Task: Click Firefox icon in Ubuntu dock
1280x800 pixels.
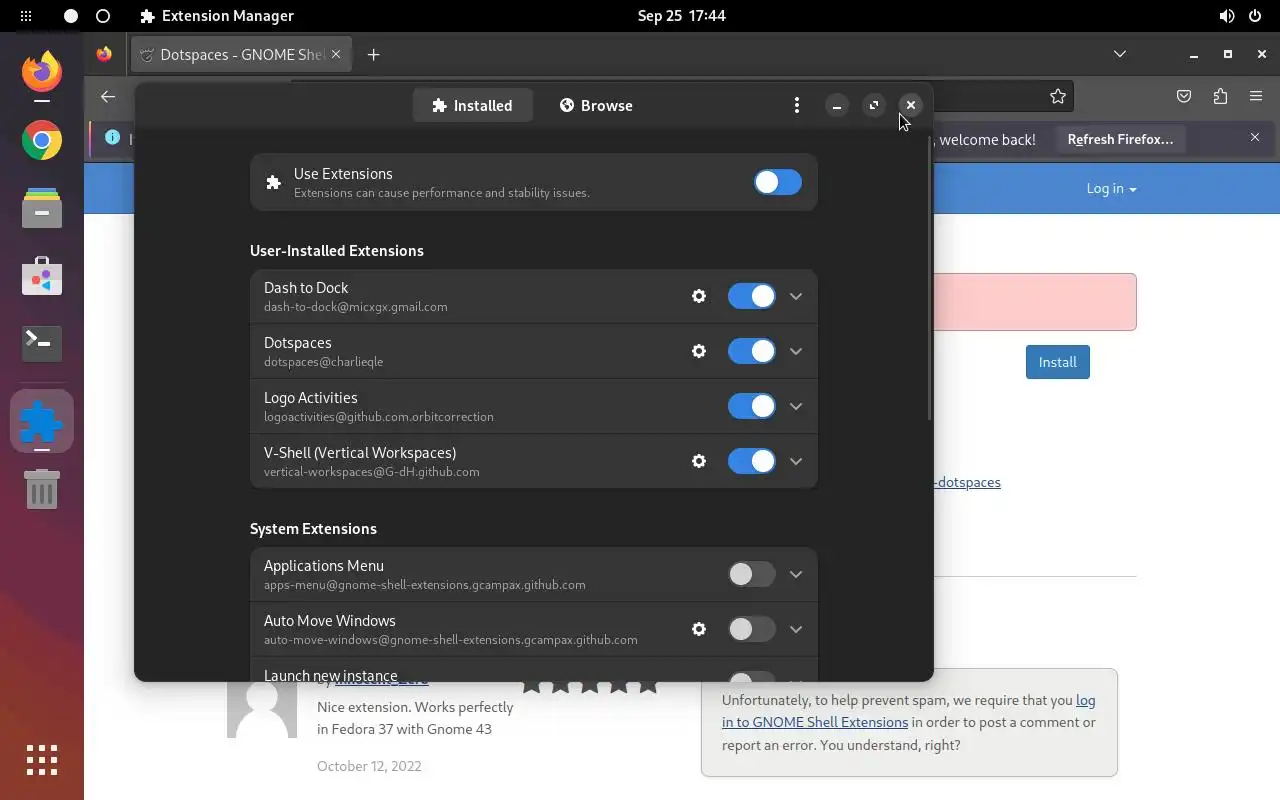Action: tap(42, 72)
